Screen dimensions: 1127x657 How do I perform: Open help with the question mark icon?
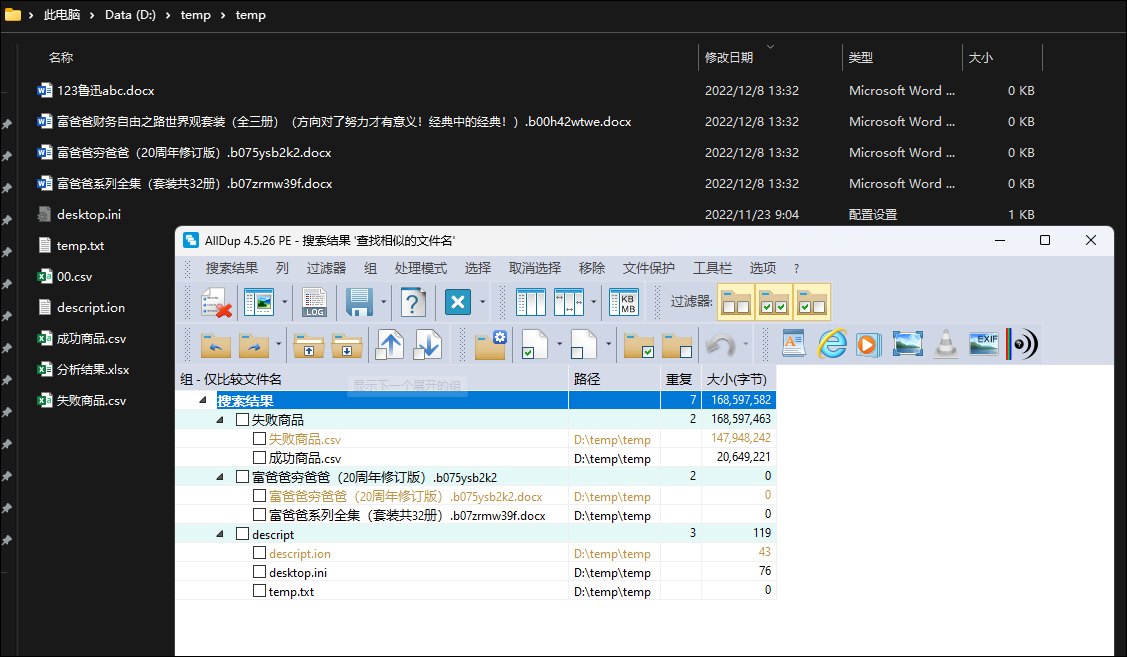click(x=413, y=302)
